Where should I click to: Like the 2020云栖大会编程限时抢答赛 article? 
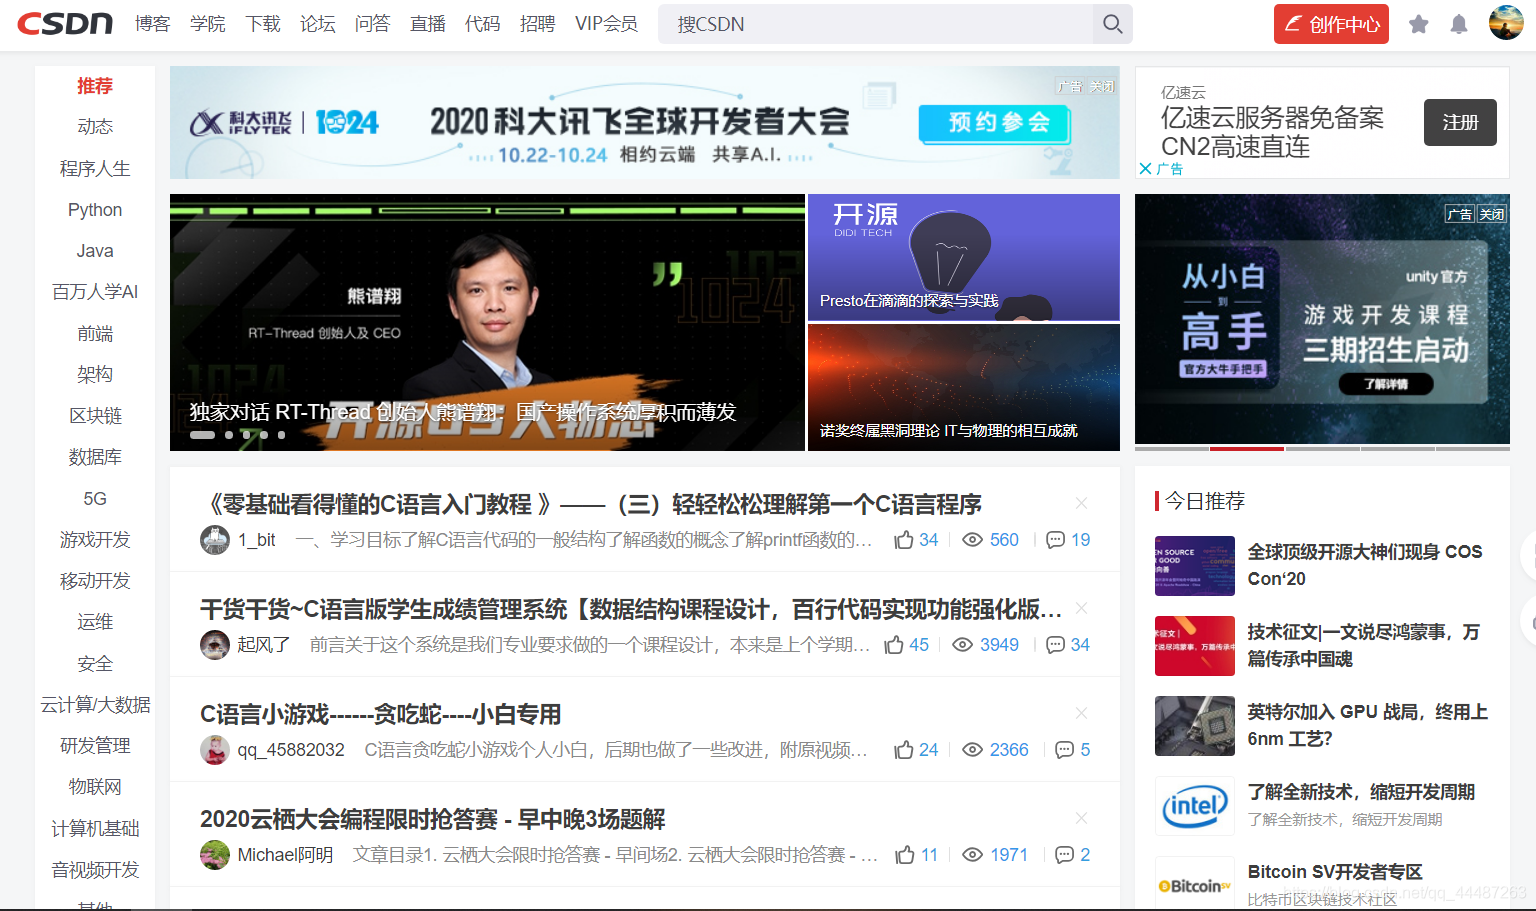tap(905, 855)
